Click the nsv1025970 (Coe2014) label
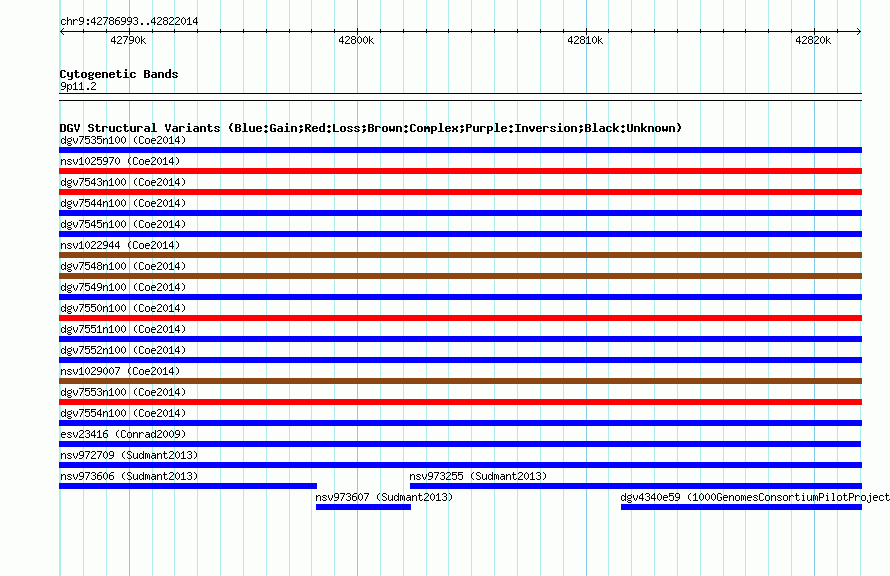Screen dimensions: 890x576 click(x=120, y=161)
